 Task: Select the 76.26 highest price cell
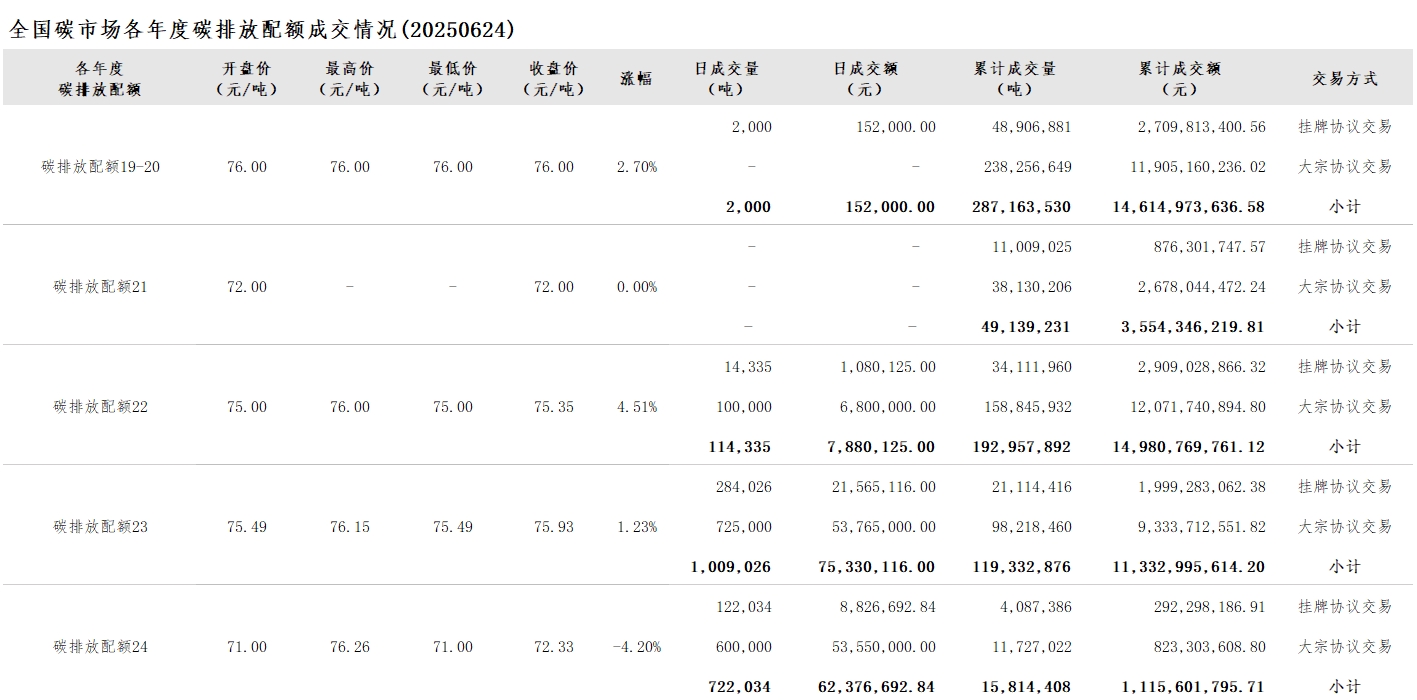349,647
